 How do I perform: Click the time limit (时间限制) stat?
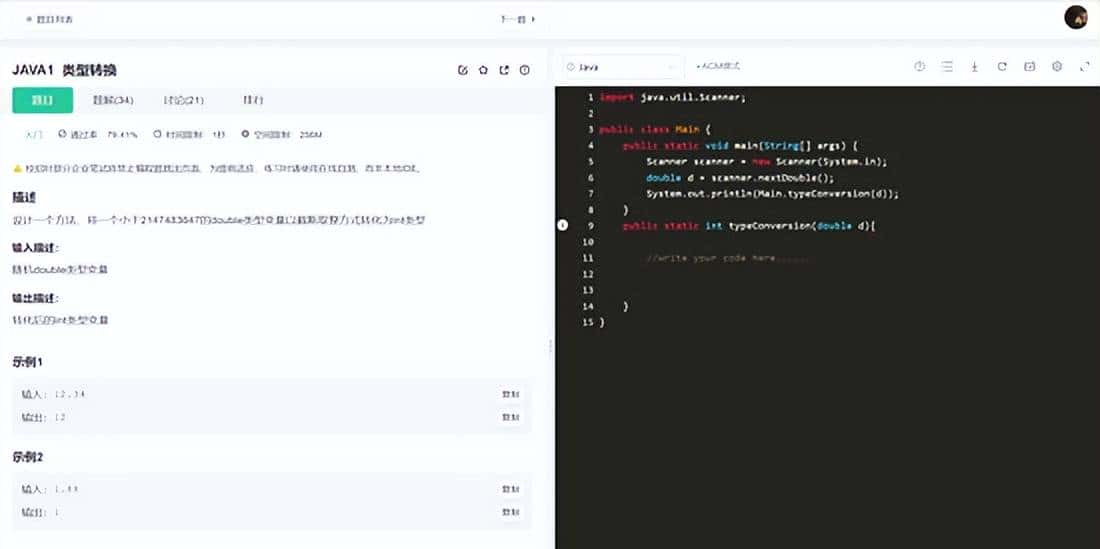[x=189, y=134]
